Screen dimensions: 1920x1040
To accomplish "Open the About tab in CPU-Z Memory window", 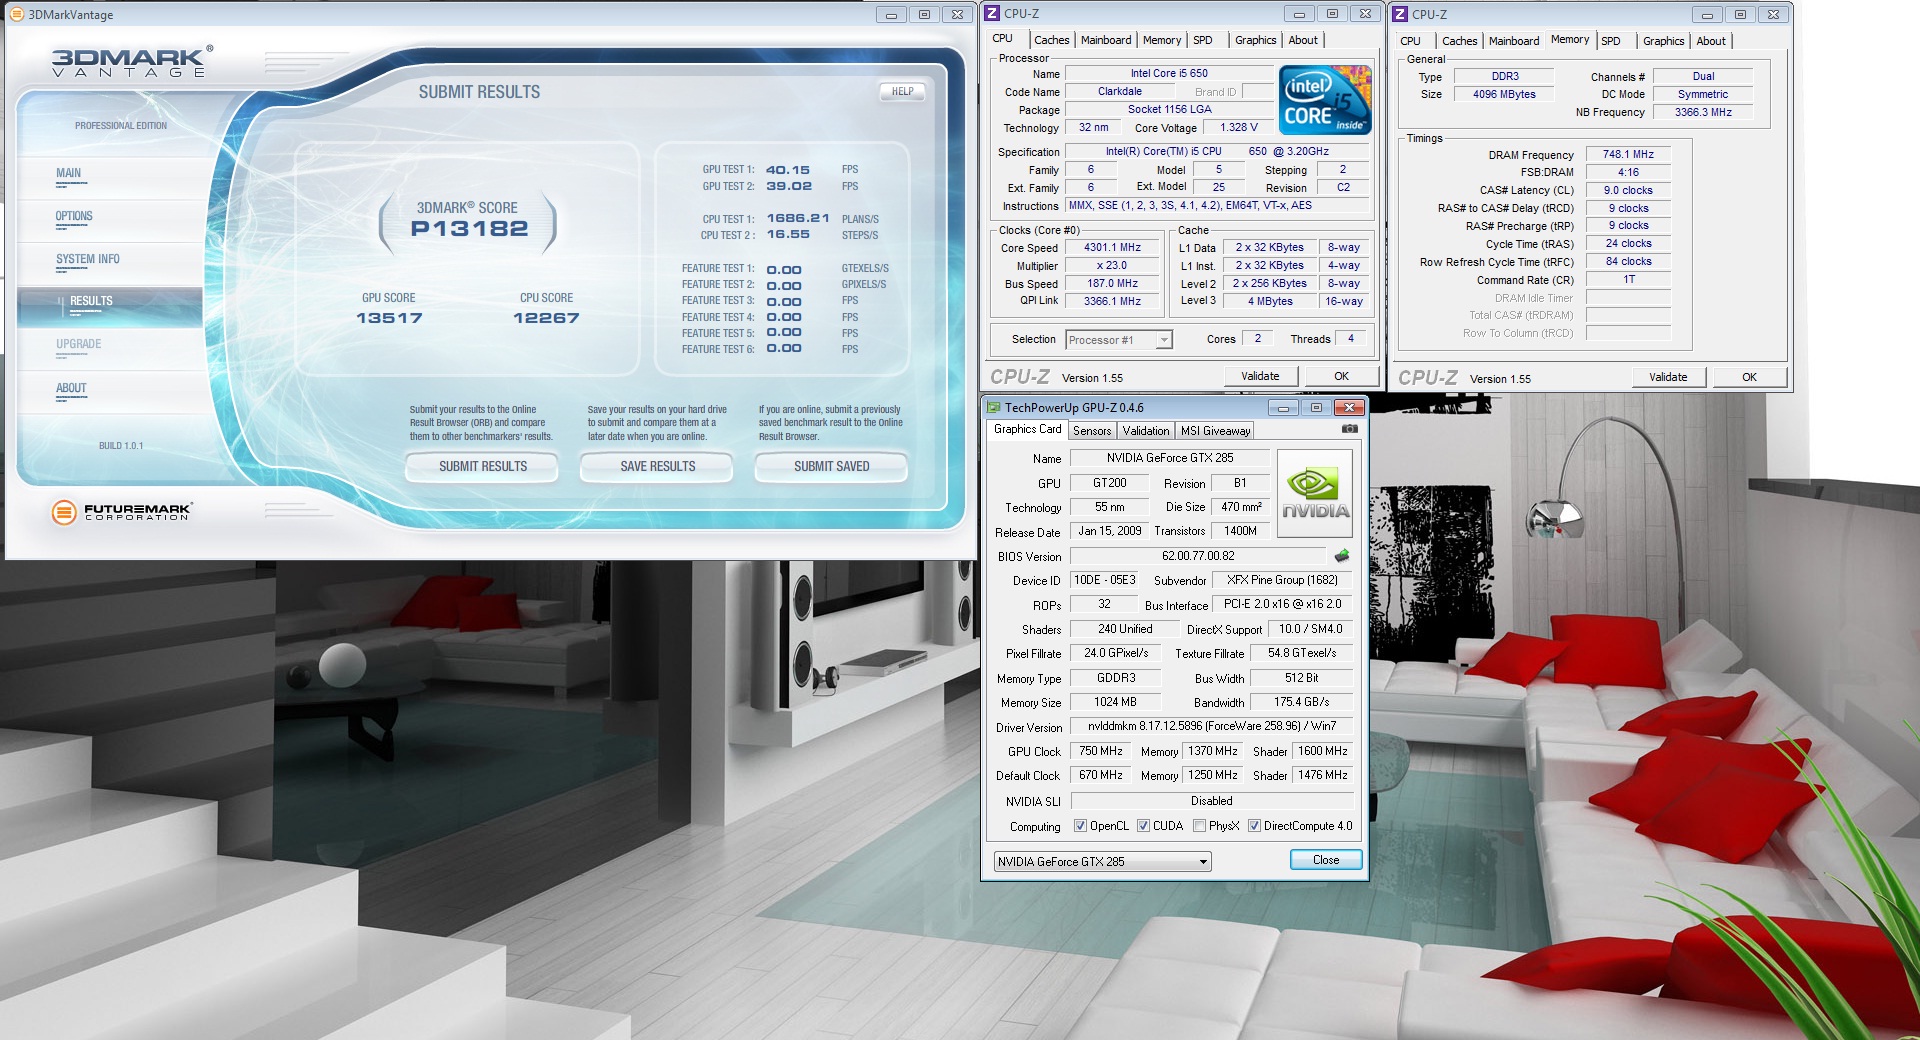I will 1711,41.
